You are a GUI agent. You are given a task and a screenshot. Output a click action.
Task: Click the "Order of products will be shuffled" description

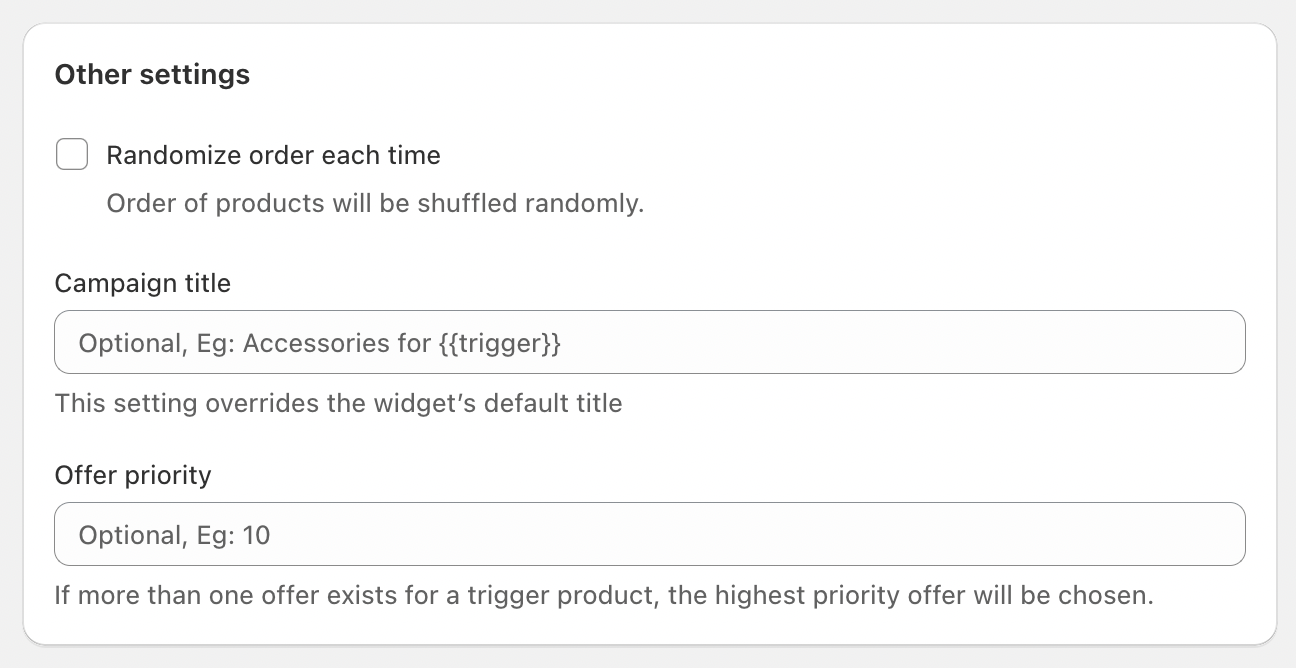click(374, 204)
